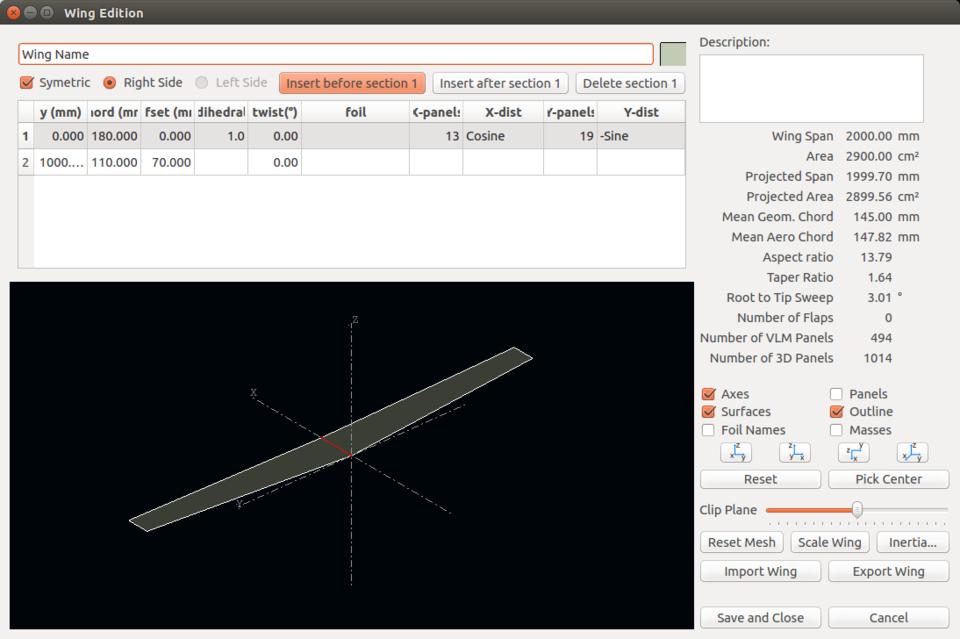The height and width of the screenshot is (639, 960).
Task: Enable the Panels display checkbox
Action: tap(837, 394)
